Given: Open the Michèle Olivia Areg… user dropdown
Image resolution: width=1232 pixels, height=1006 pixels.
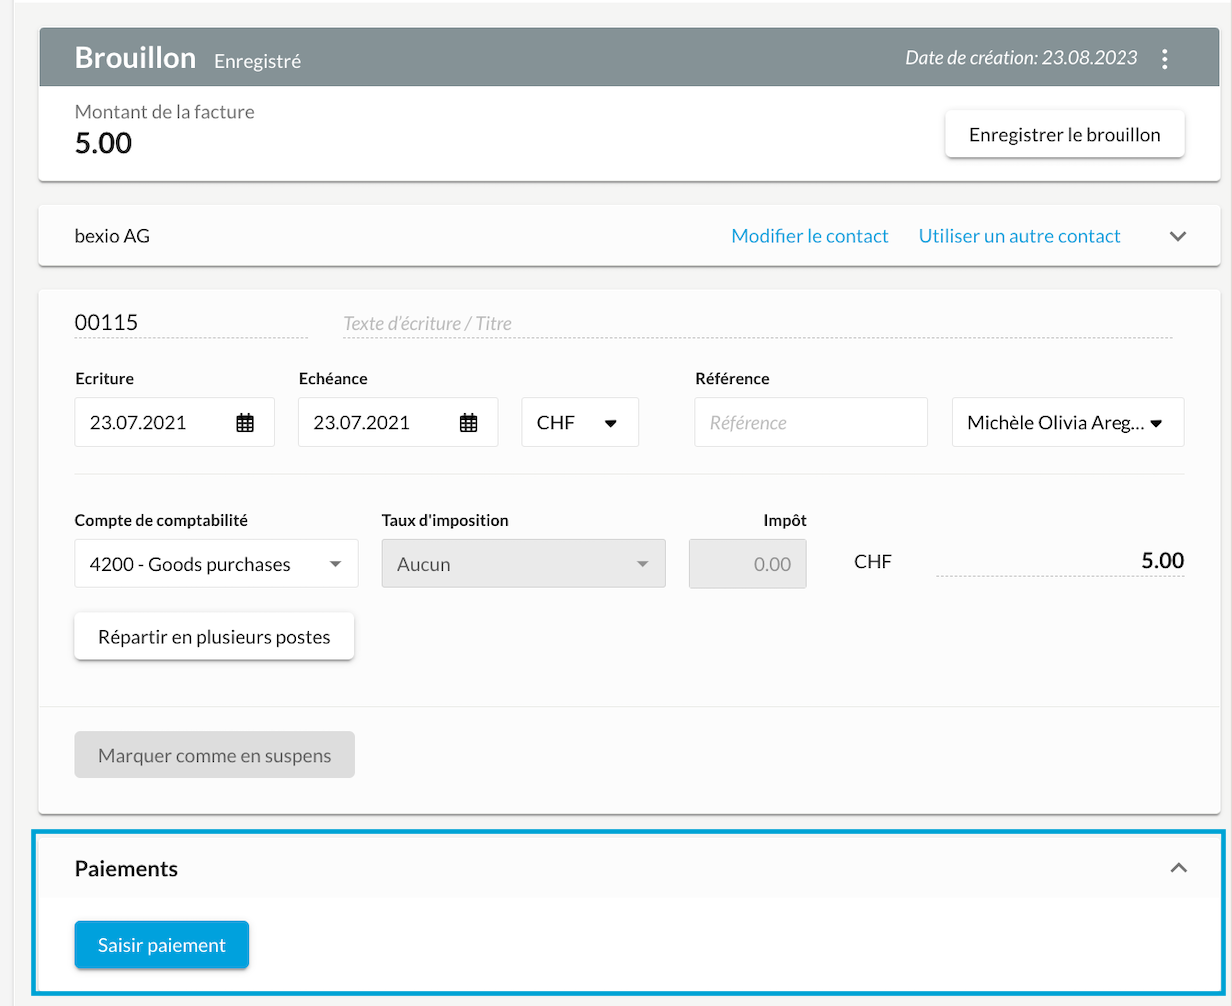Looking at the screenshot, I should point(1068,423).
